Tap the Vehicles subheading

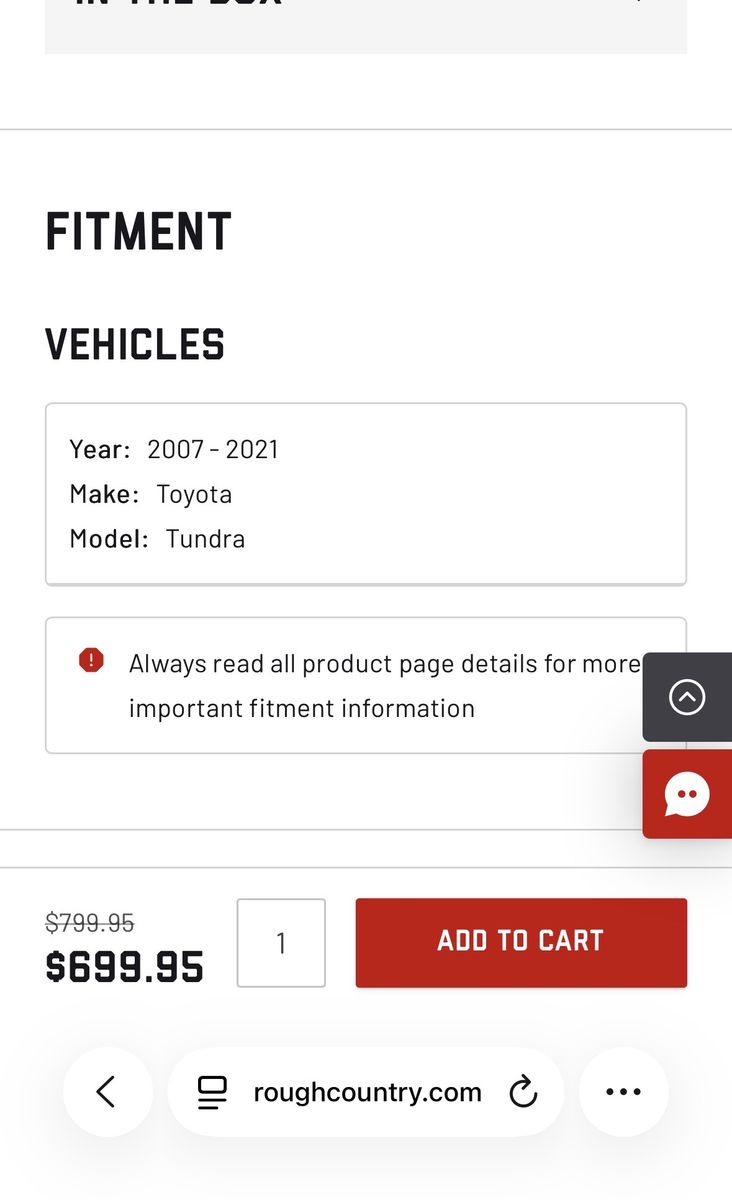(135, 345)
